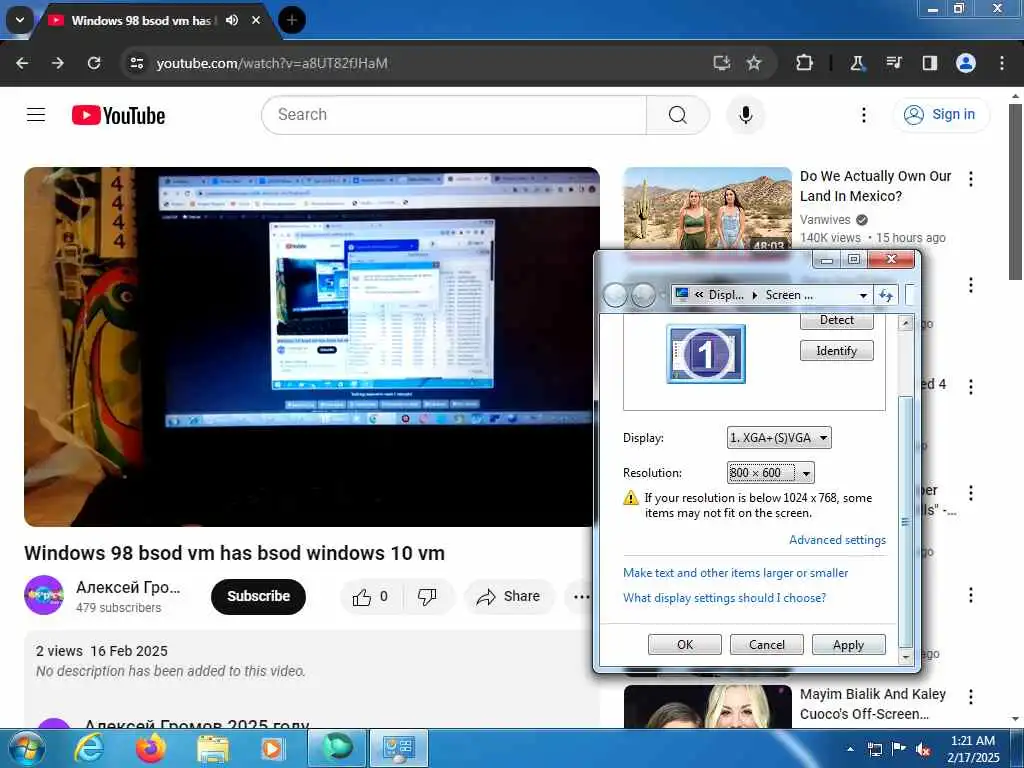Open 'Mayim Bialik And Kaley Cuoco' video title

(872, 704)
